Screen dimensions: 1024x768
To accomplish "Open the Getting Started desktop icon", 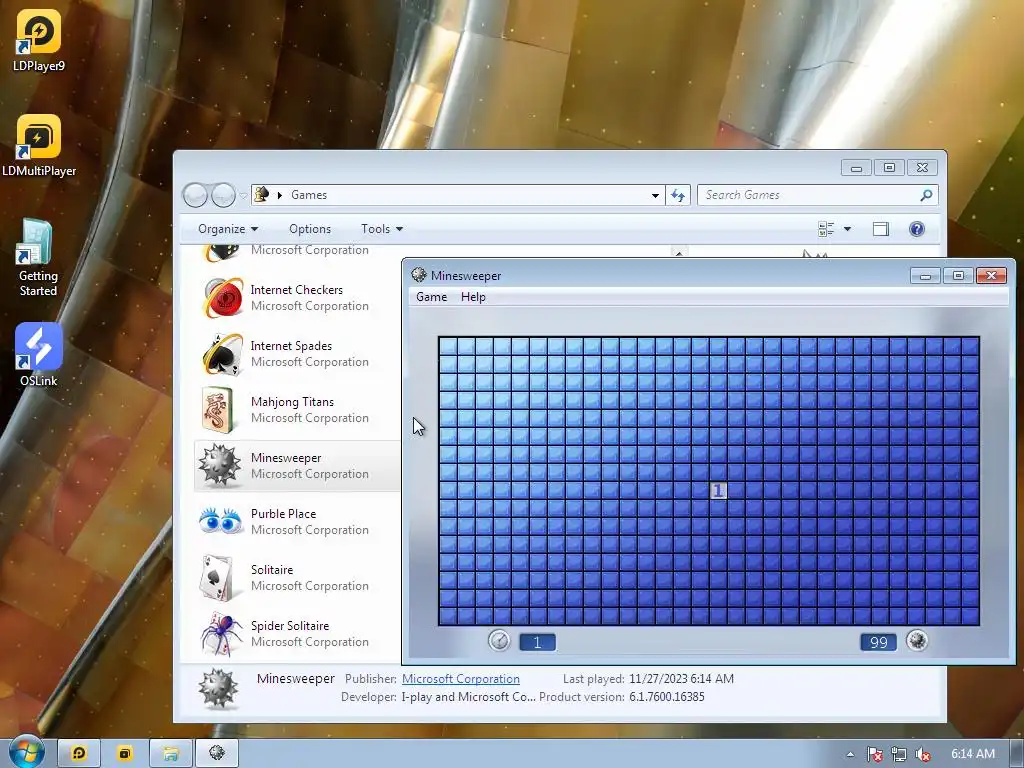I will (38, 258).
